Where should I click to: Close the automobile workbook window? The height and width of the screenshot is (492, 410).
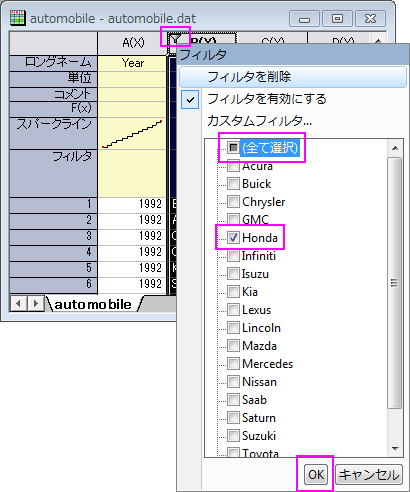370,19
